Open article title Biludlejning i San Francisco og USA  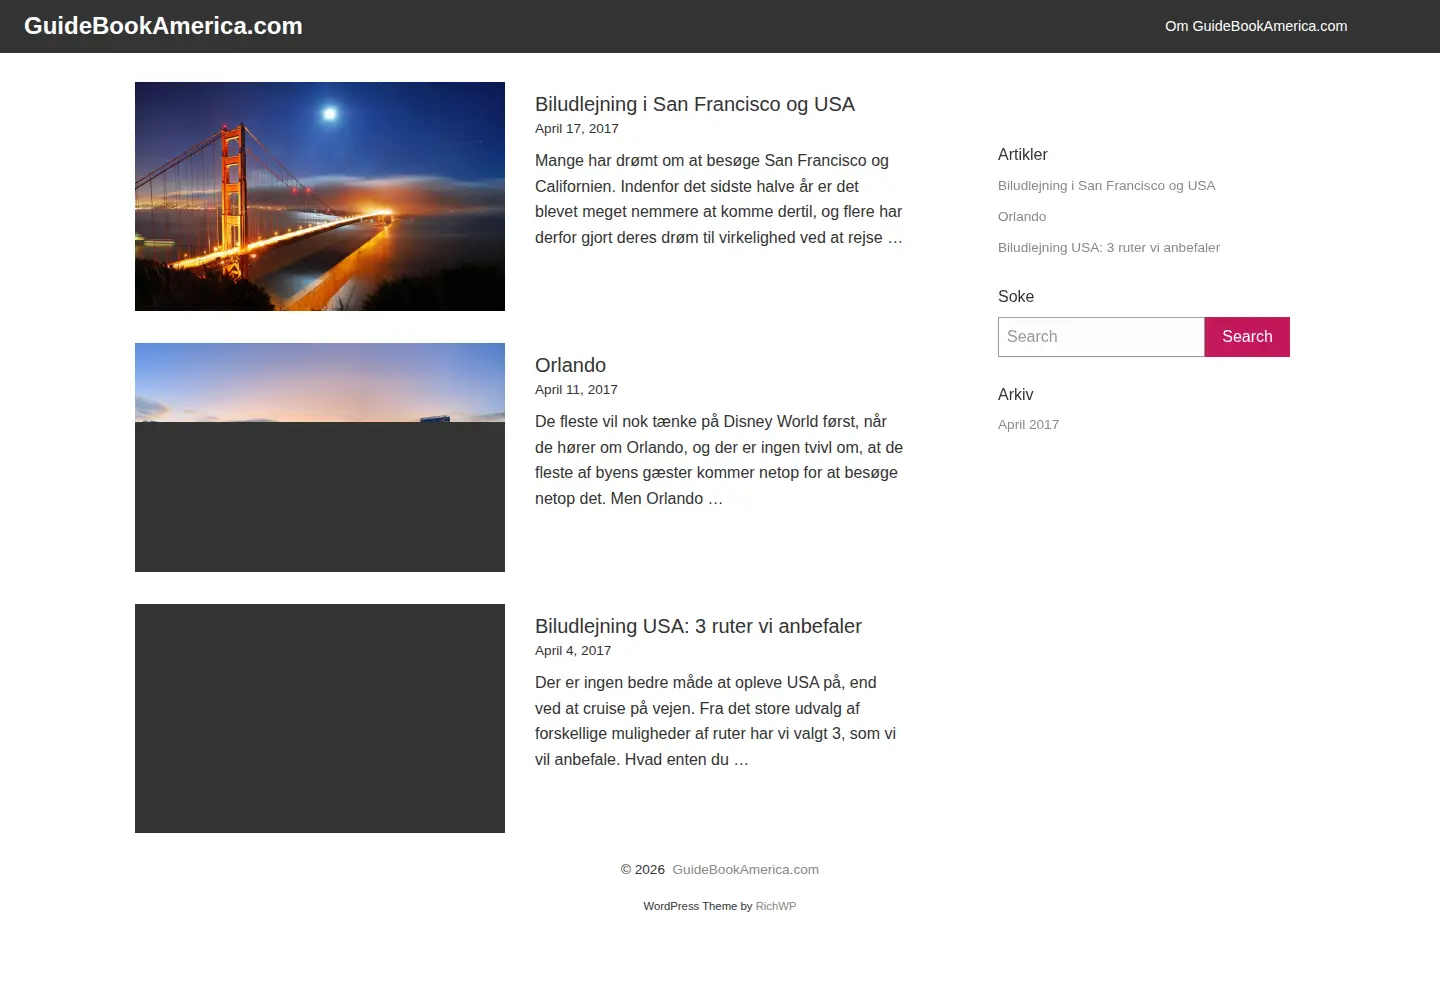[695, 104]
